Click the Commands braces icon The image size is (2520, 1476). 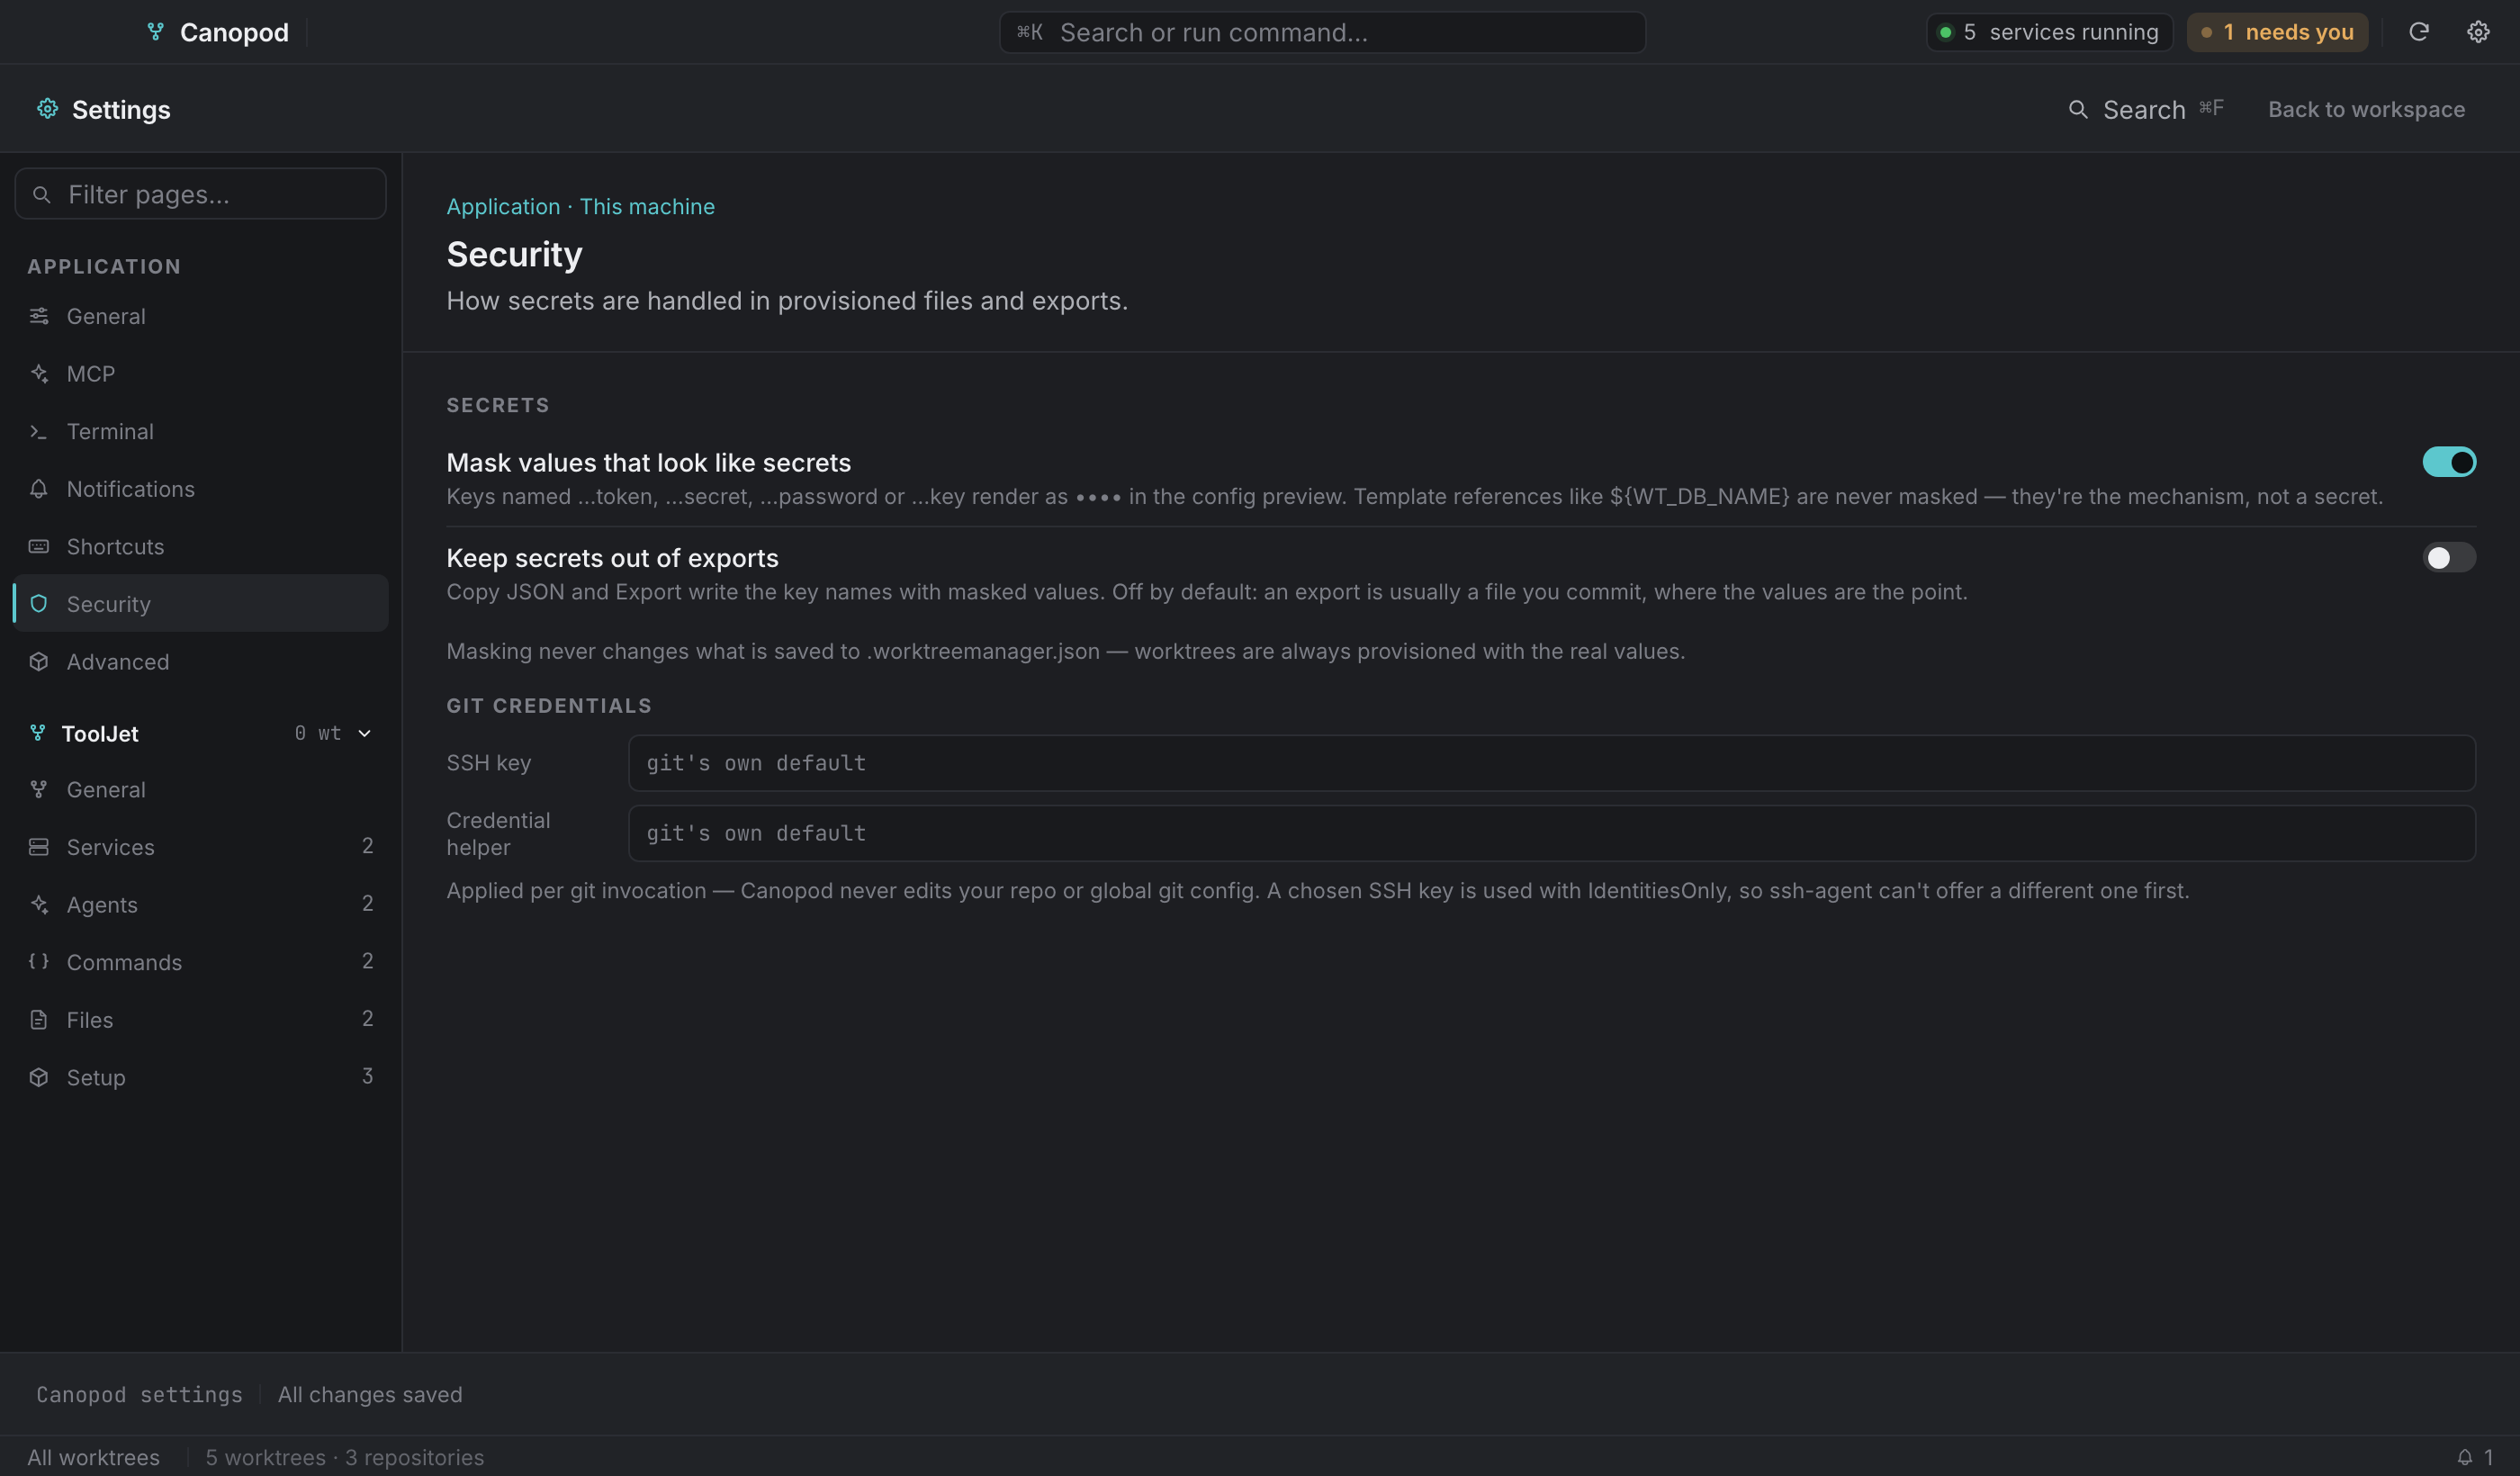tap(39, 961)
